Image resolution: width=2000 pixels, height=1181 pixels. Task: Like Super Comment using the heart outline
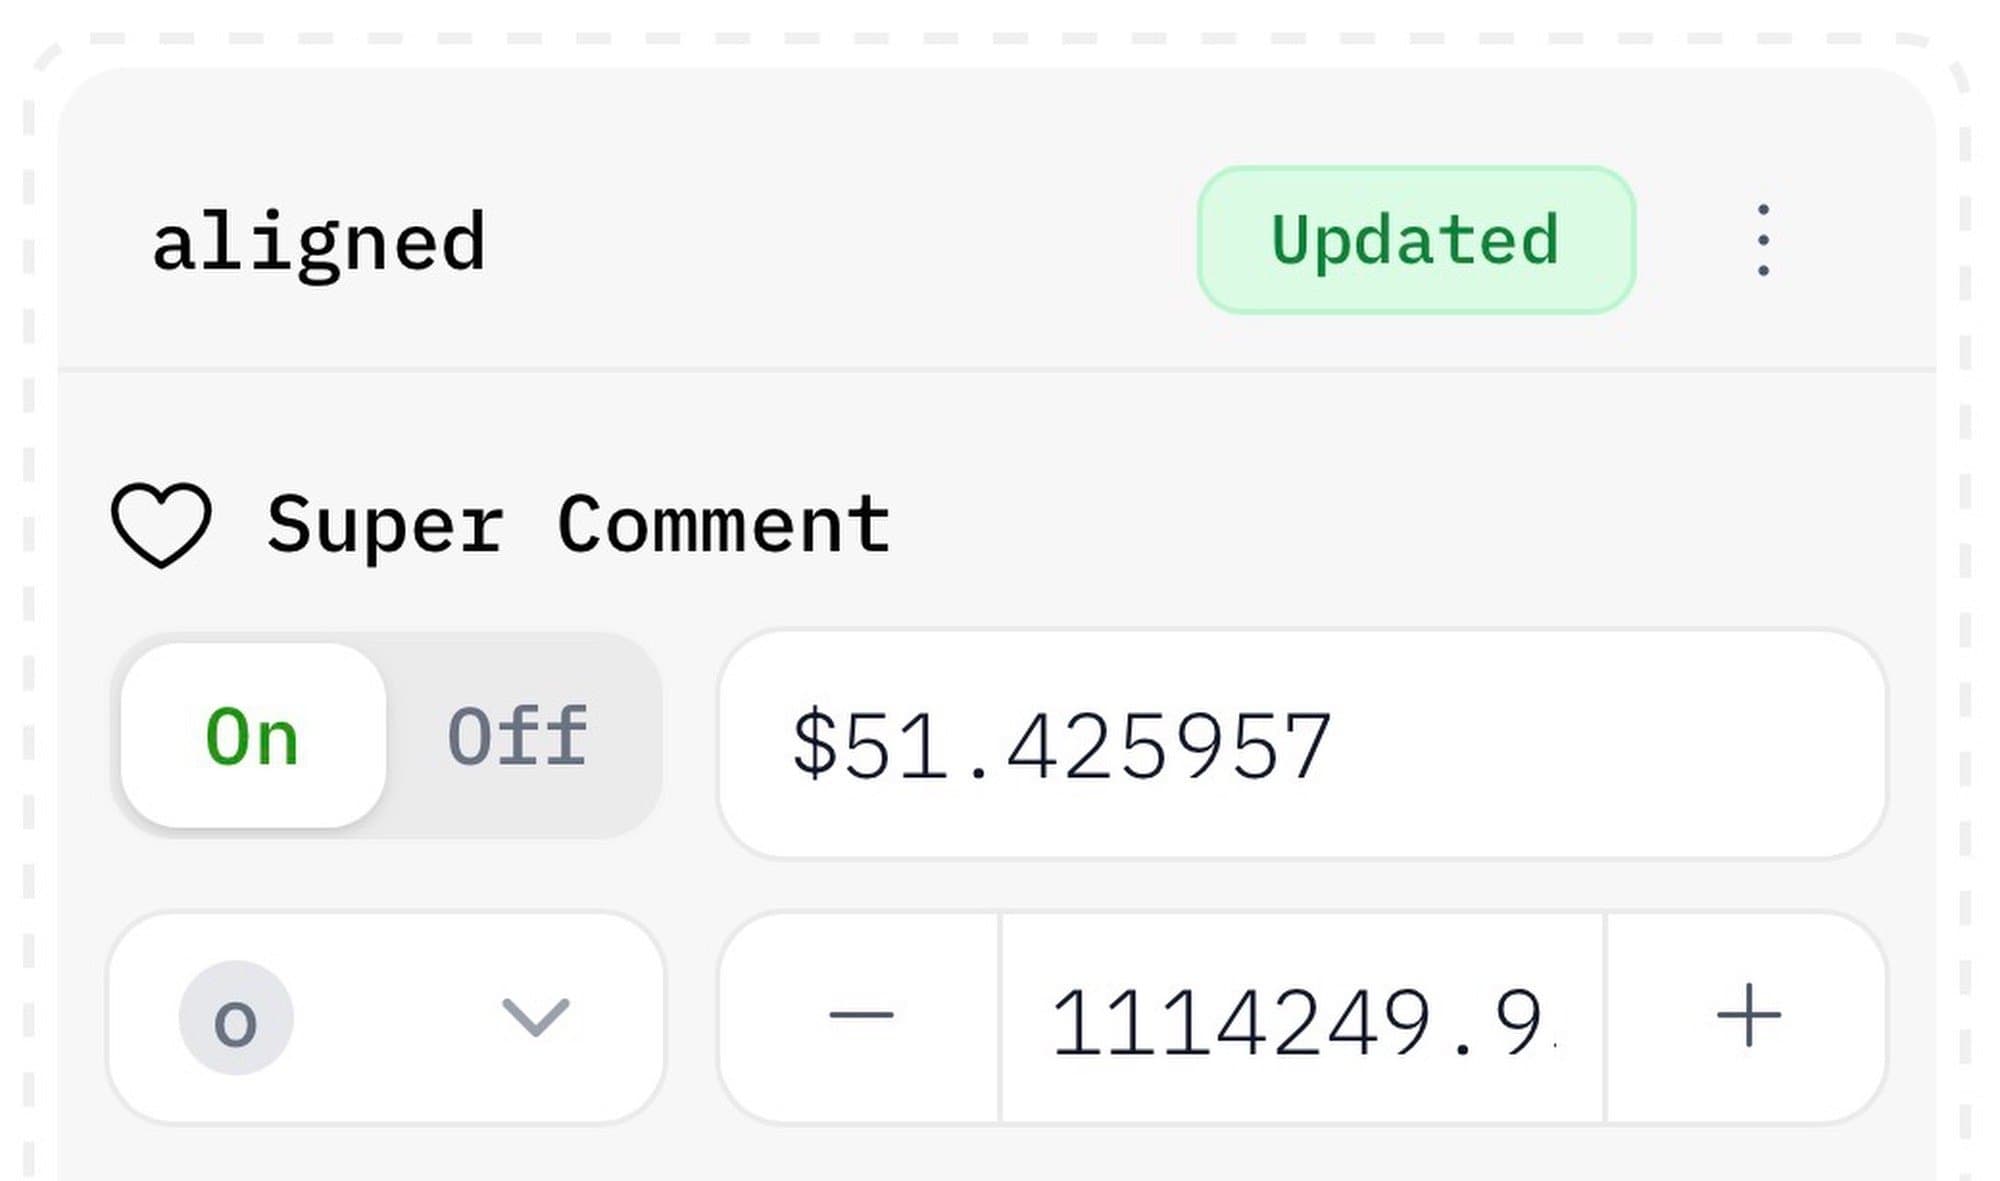click(161, 526)
